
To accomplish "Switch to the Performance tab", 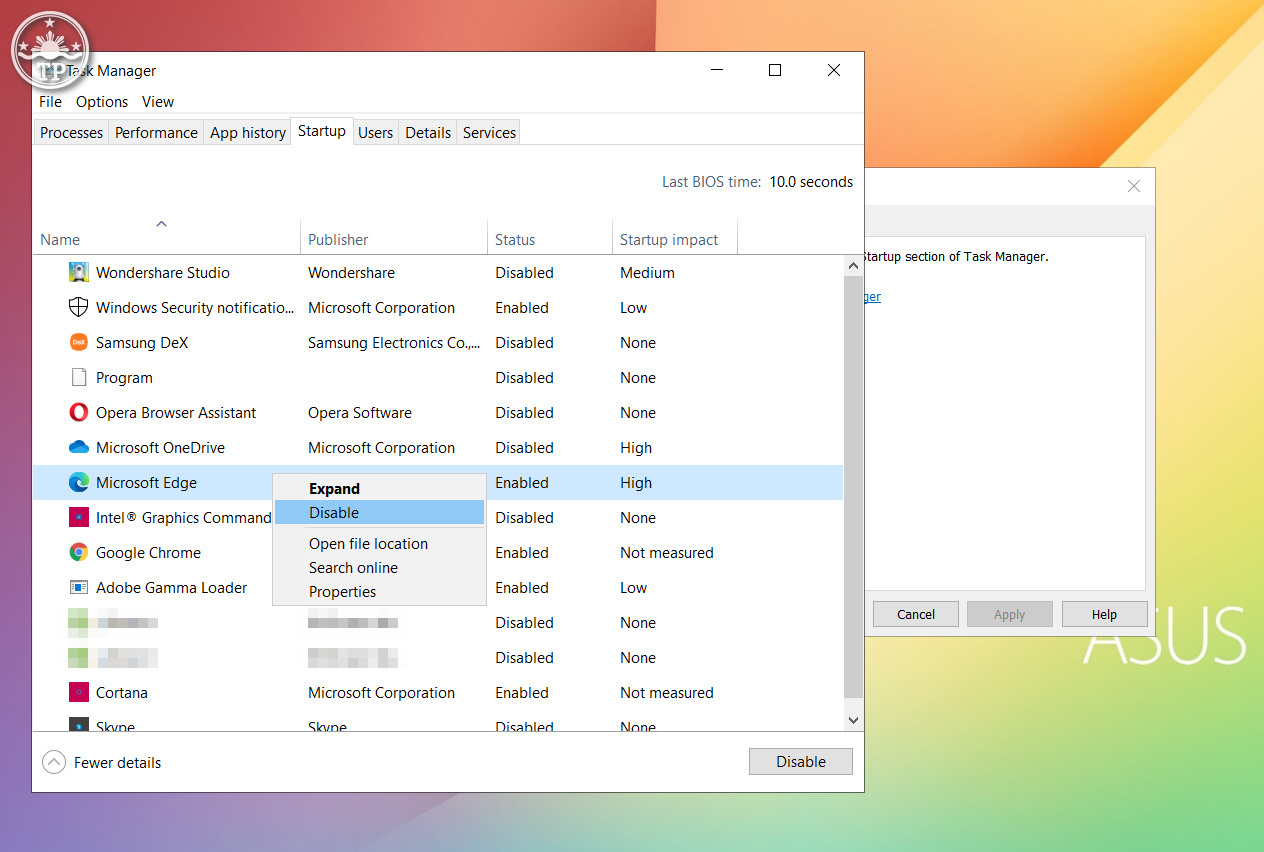I will pos(156,132).
